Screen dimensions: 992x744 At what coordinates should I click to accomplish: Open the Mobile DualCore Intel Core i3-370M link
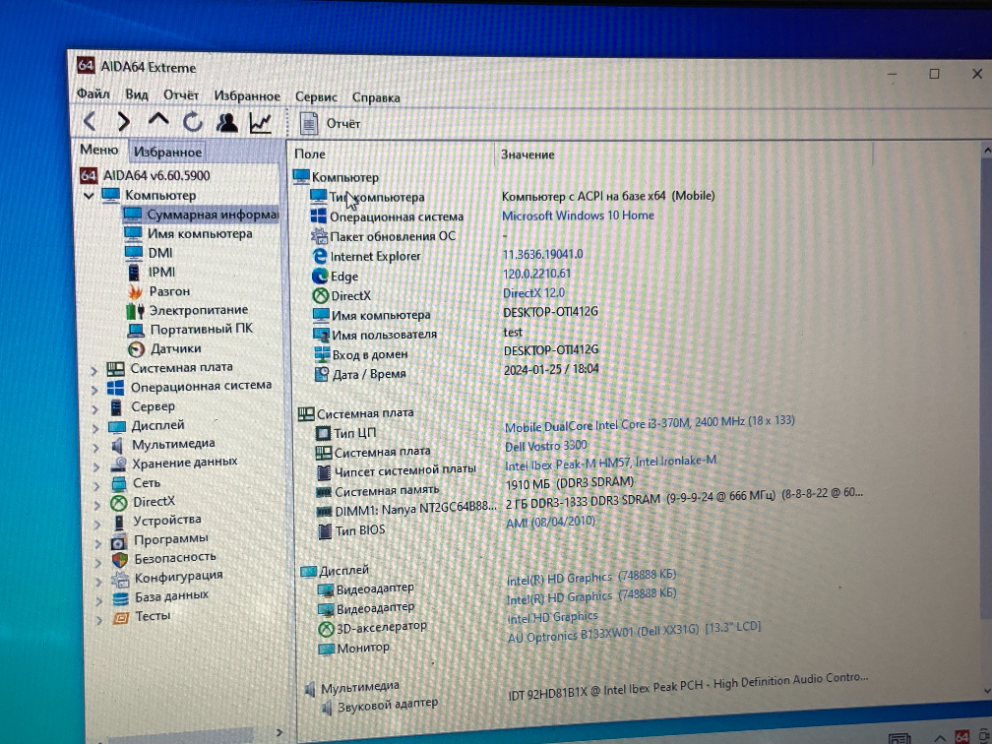click(650, 424)
